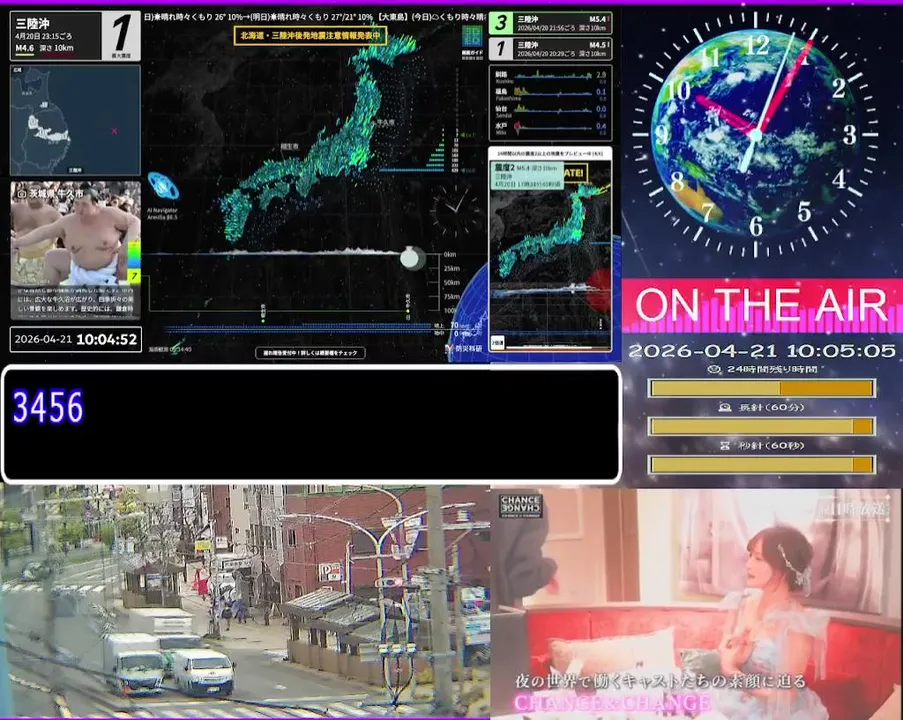Click the sumo wrestler photo thumbnail
Screen dimensions: 903x720
tap(75, 233)
